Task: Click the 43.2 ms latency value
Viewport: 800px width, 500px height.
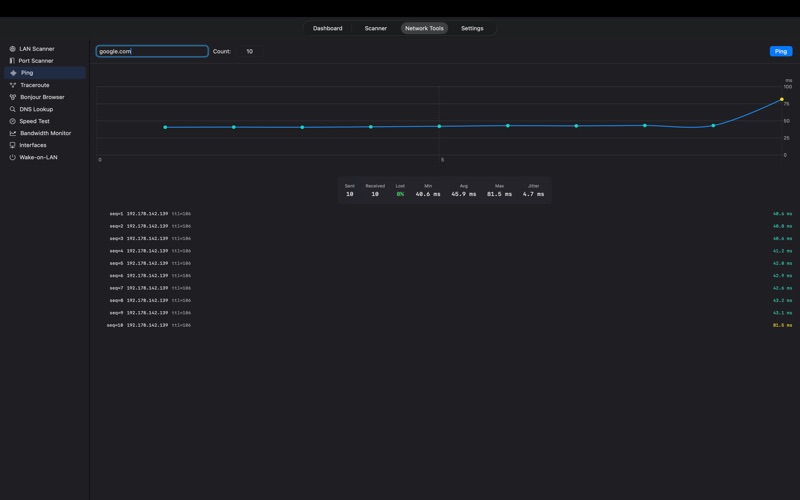Action: coord(782,301)
